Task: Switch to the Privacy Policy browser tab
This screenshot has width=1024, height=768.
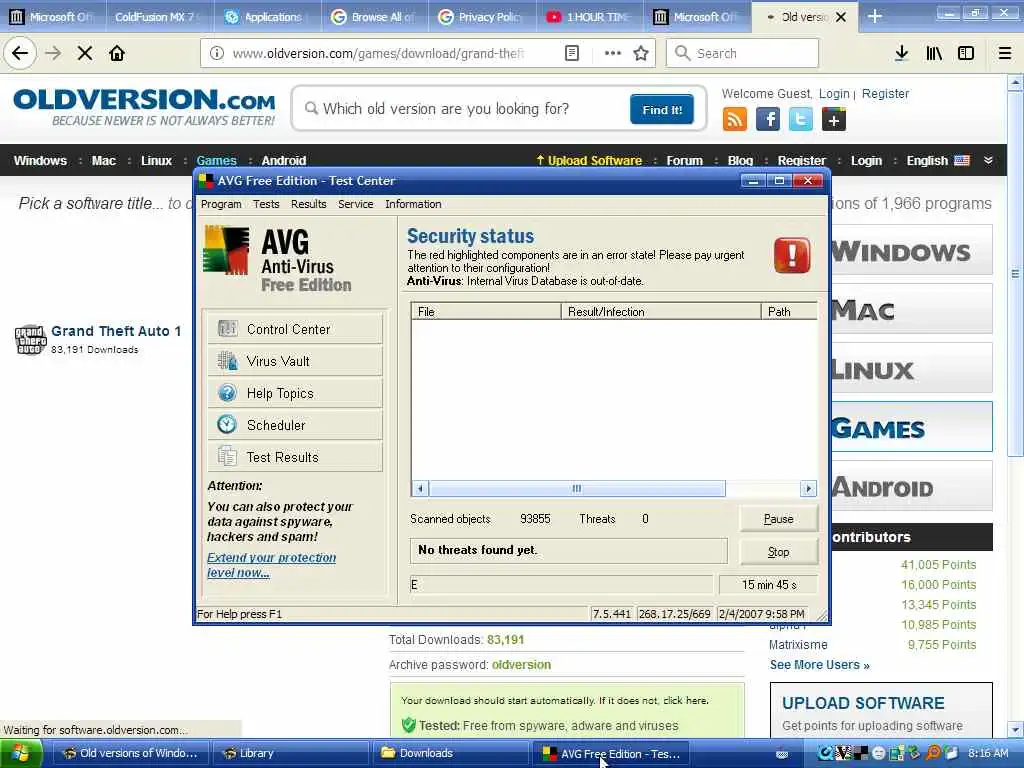Action: click(x=481, y=16)
